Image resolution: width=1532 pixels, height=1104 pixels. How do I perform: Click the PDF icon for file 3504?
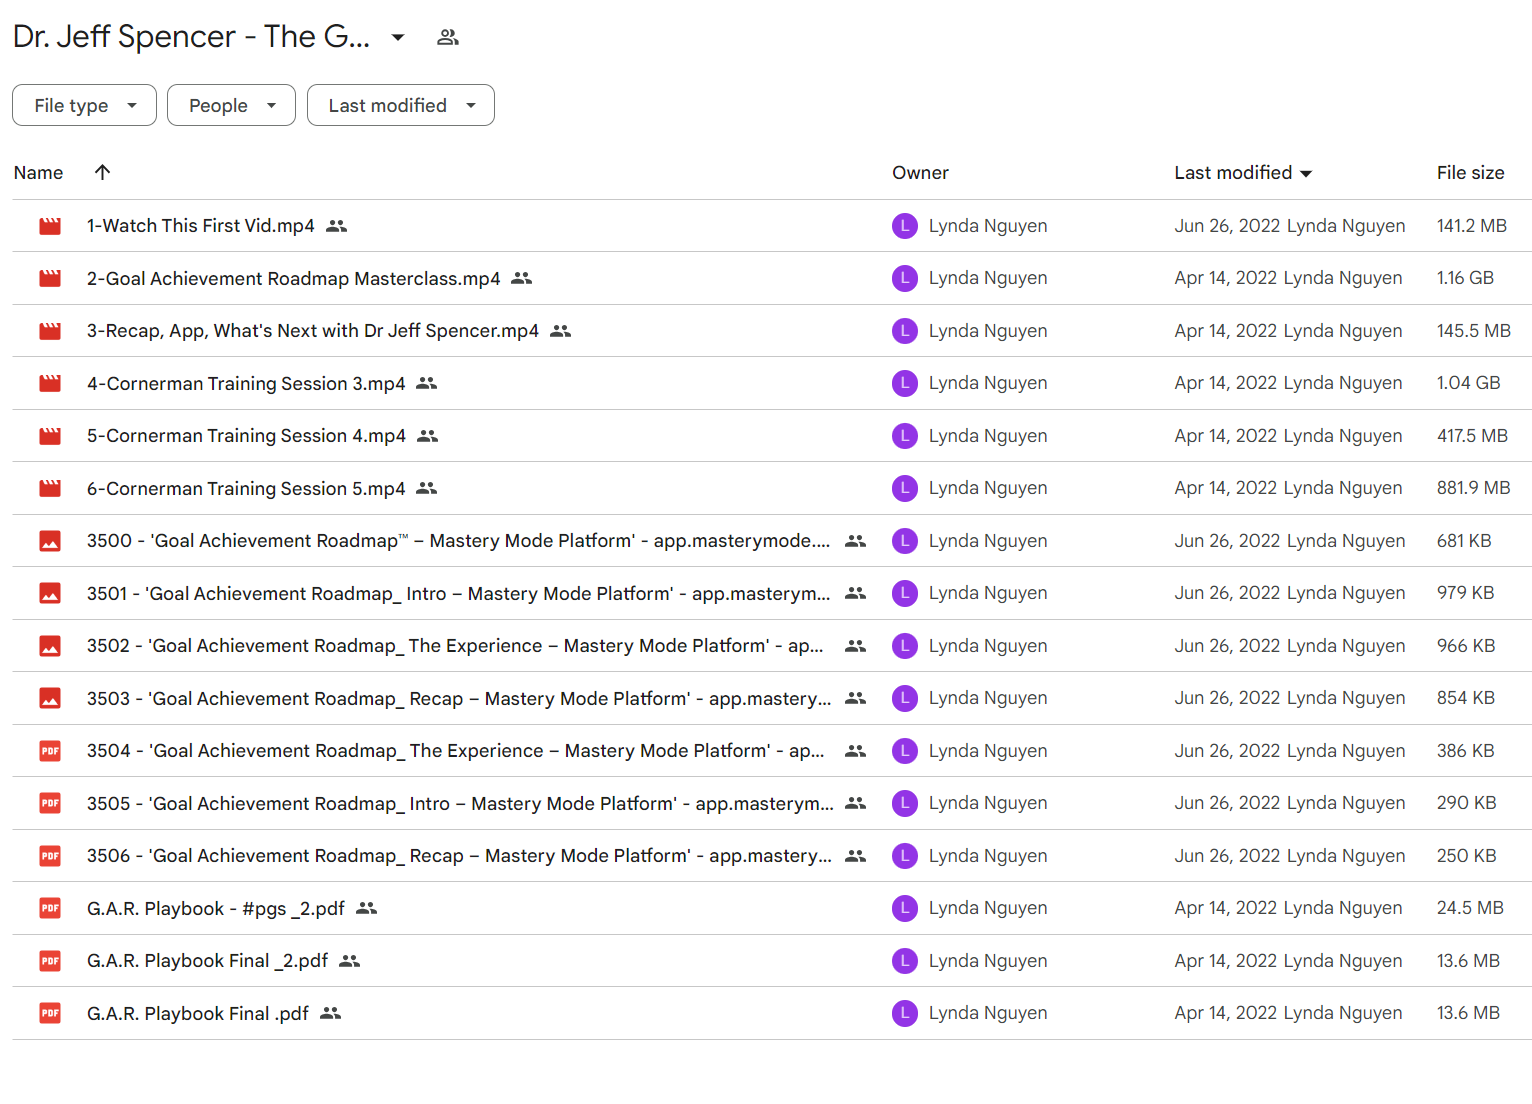(x=50, y=751)
